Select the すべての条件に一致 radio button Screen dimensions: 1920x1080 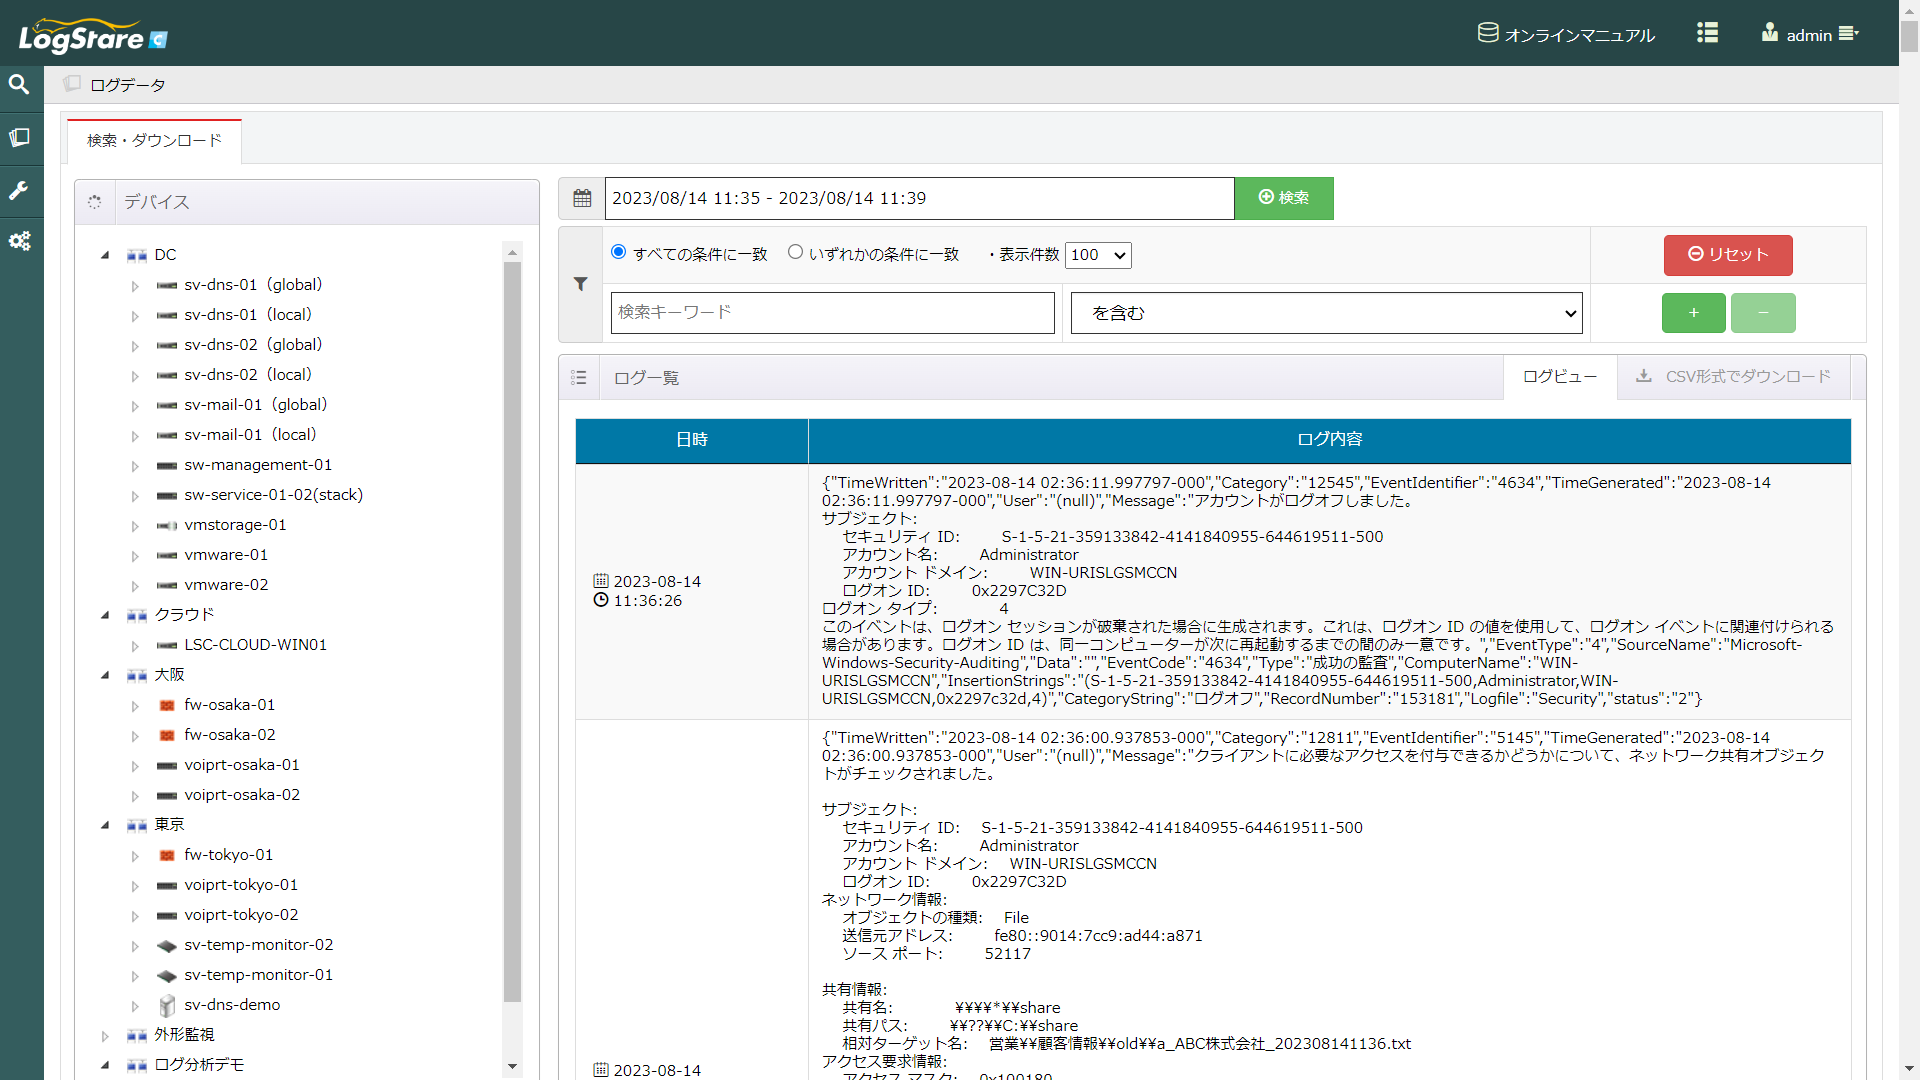[x=618, y=252]
